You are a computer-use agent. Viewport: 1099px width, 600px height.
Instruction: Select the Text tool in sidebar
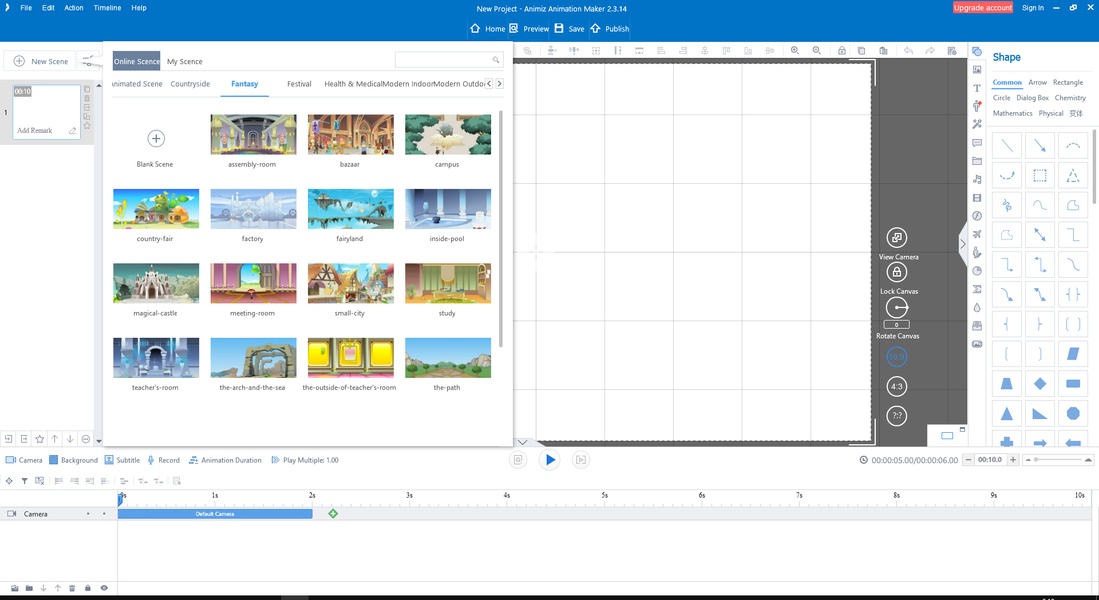(x=977, y=88)
